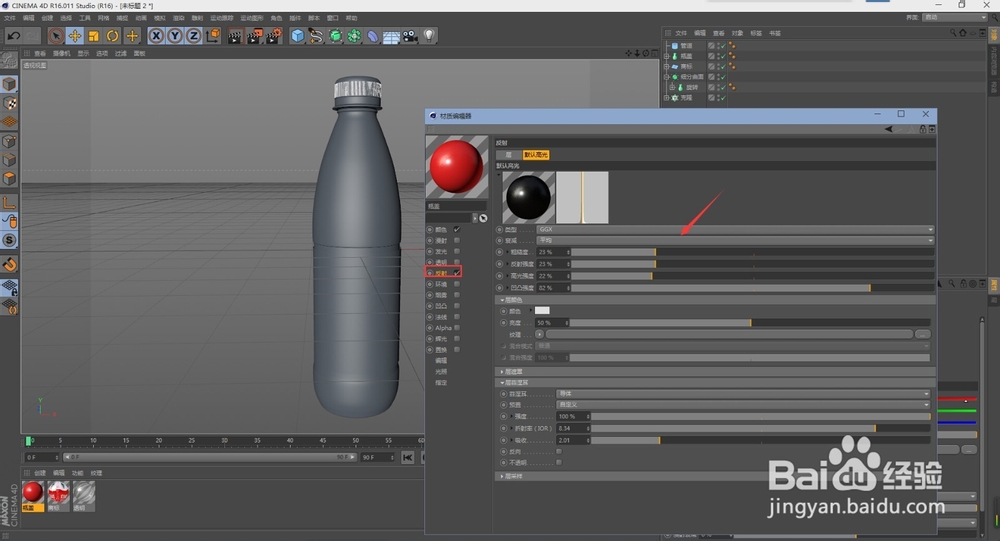Image resolution: width=1000 pixels, height=541 pixels.
Task: Activate the Move tool
Action: (x=75, y=36)
